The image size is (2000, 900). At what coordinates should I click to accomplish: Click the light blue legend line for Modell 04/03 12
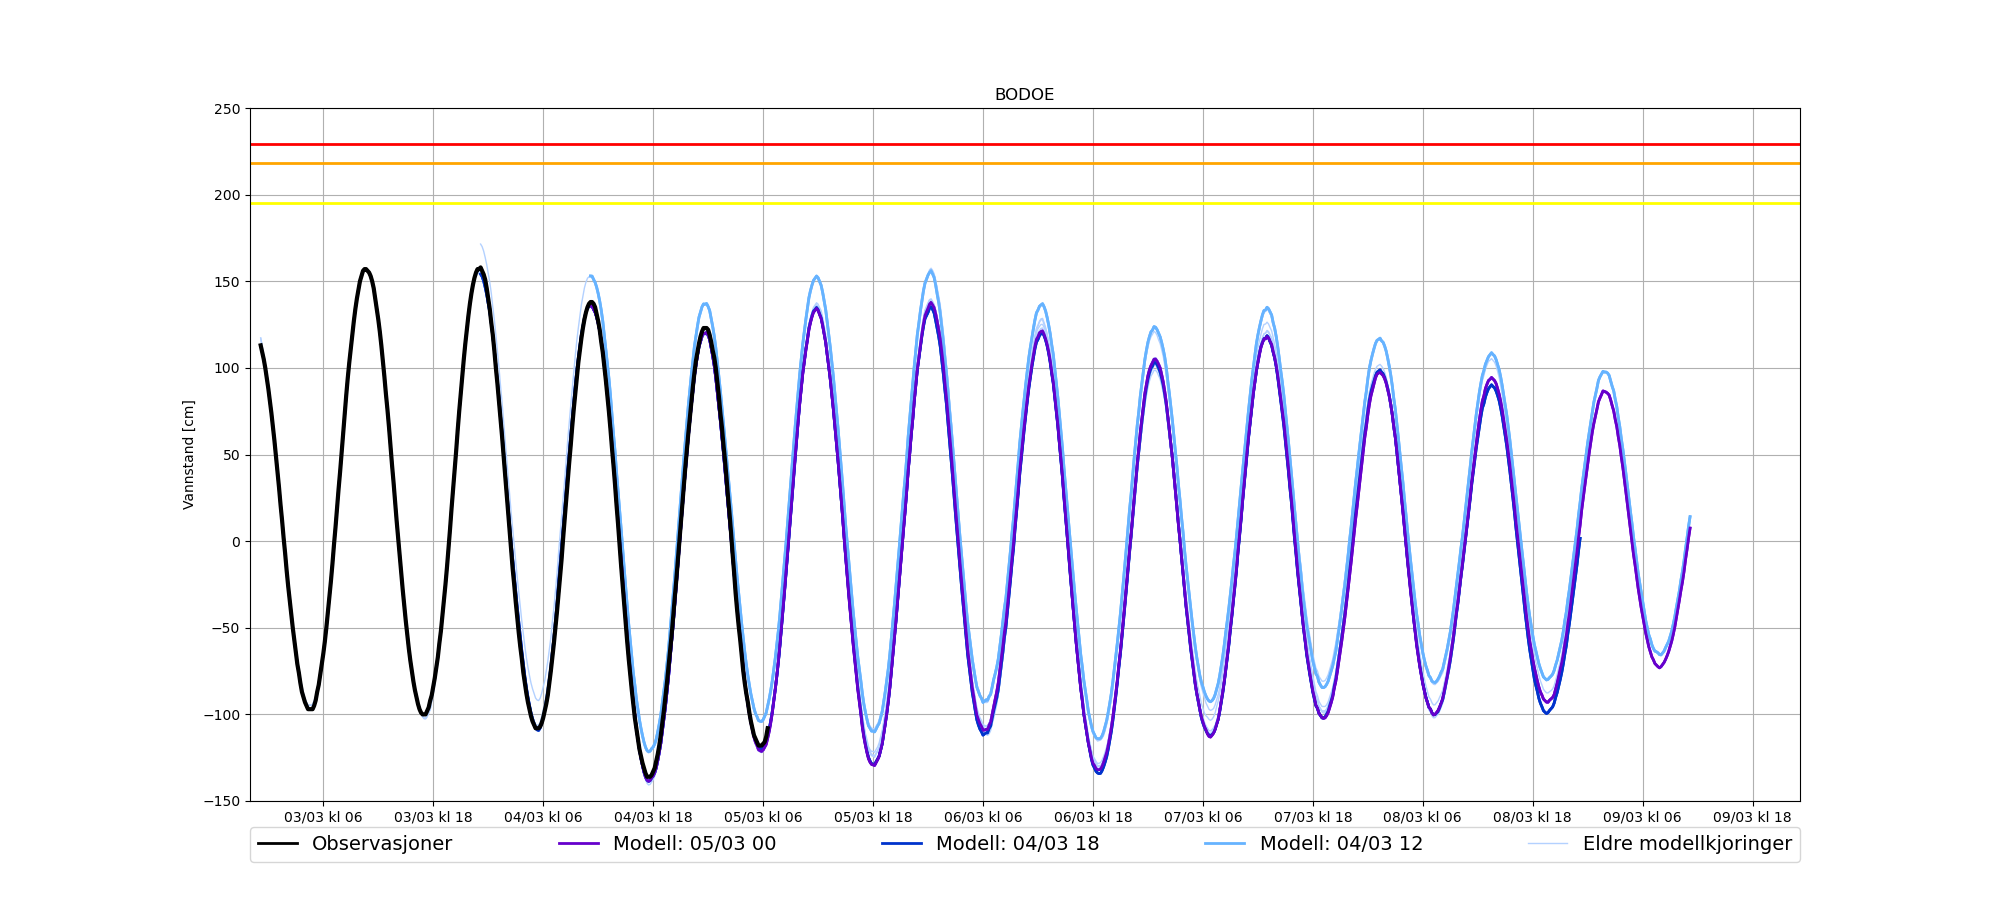coord(1226,844)
